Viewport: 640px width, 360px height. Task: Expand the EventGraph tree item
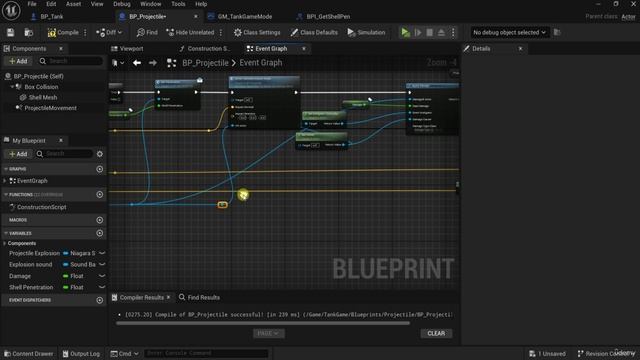tap(4, 181)
